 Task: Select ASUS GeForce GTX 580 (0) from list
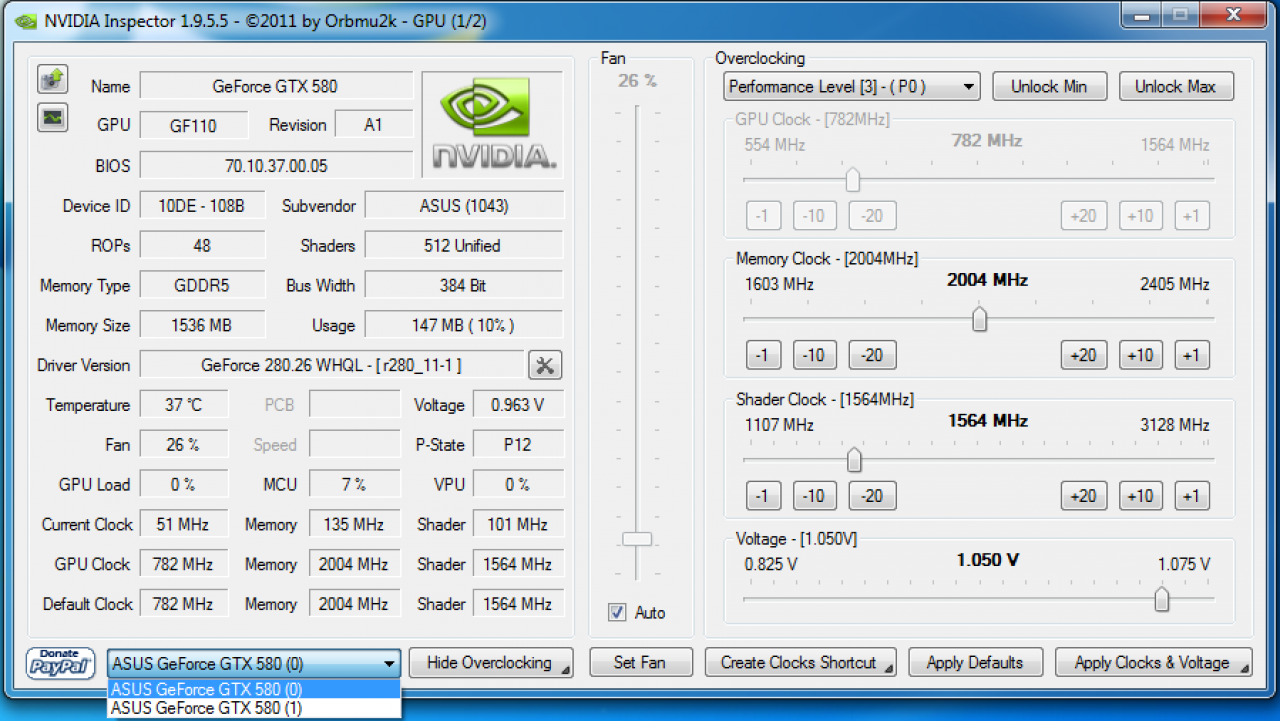[254, 689]
